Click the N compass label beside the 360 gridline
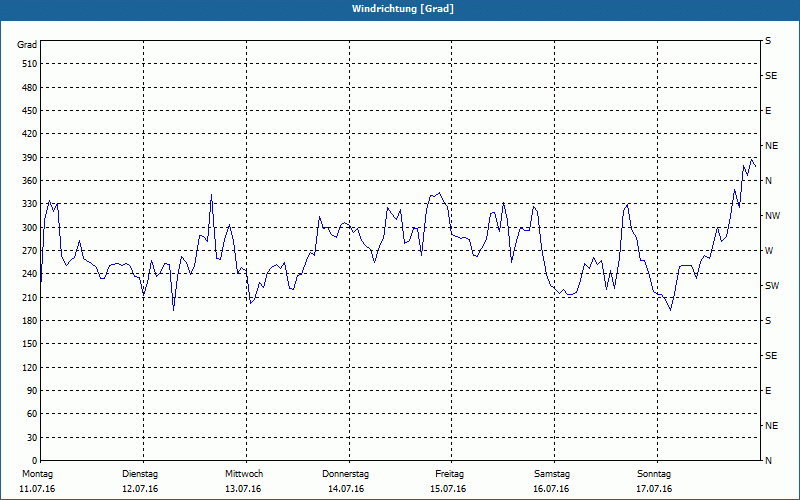The height and width of the screenshot is (500, 800). click(x=768, y=181)
